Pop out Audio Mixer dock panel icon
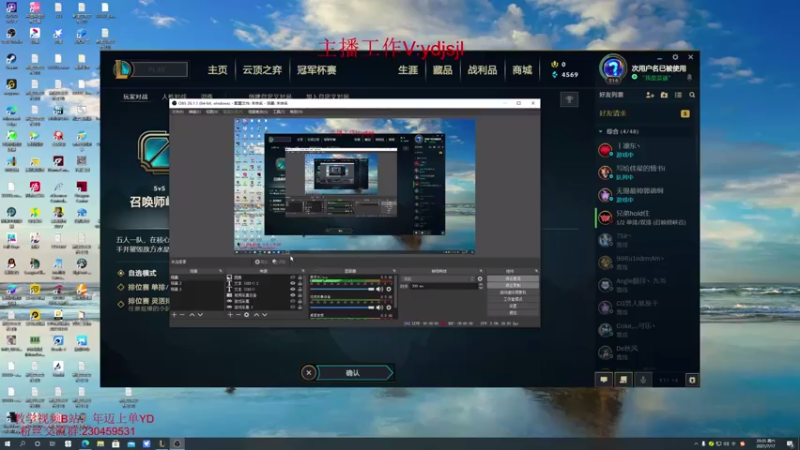Viewport: 800px width, 450px height. click(x=394, y=271)
